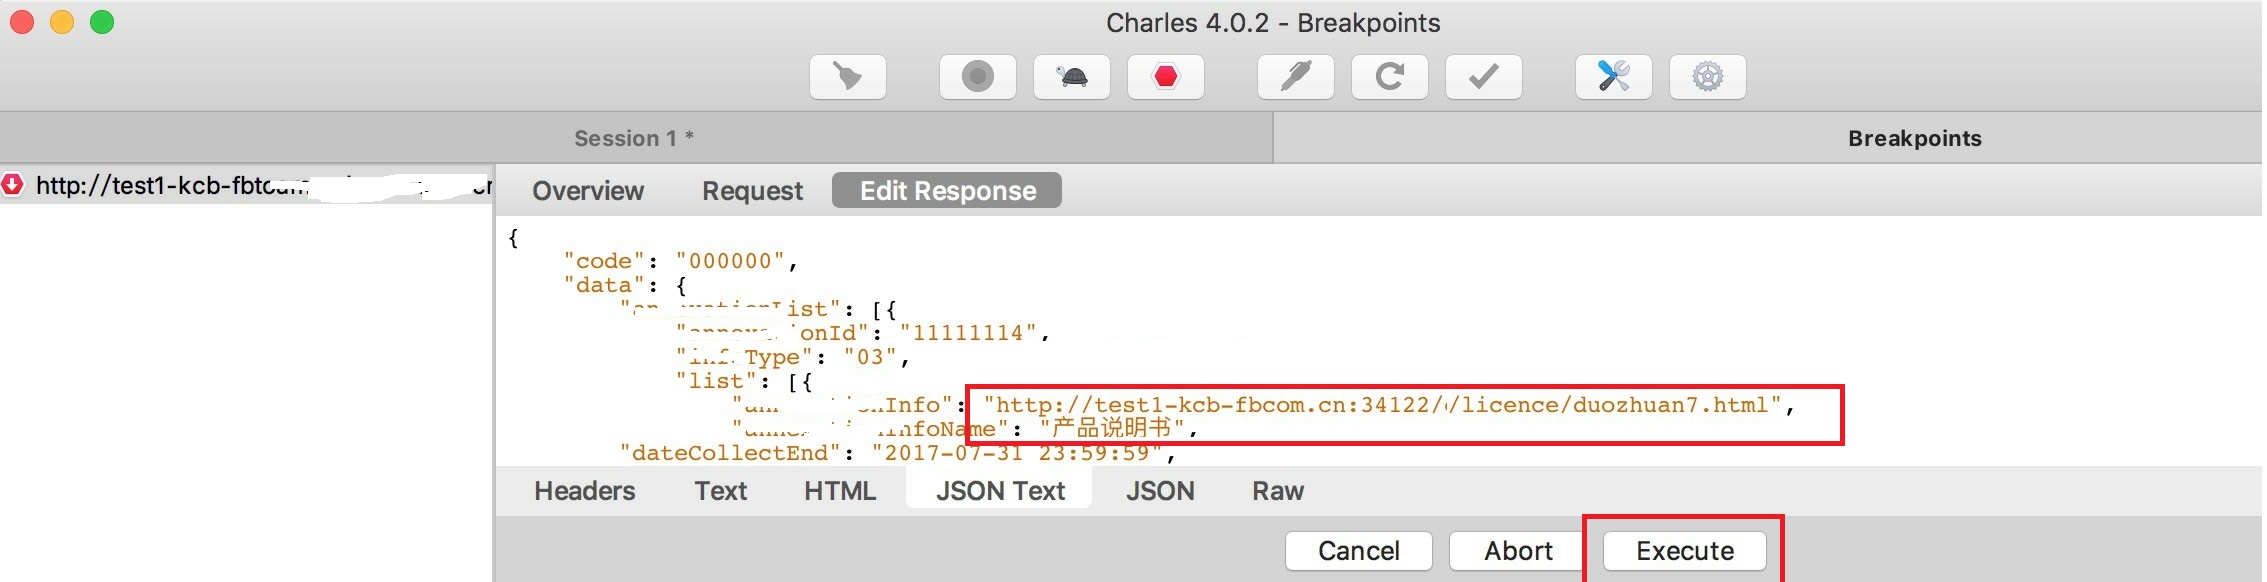Open the Request tab
The height and width of the screenshot is (582, 2267).
(752, 191)
